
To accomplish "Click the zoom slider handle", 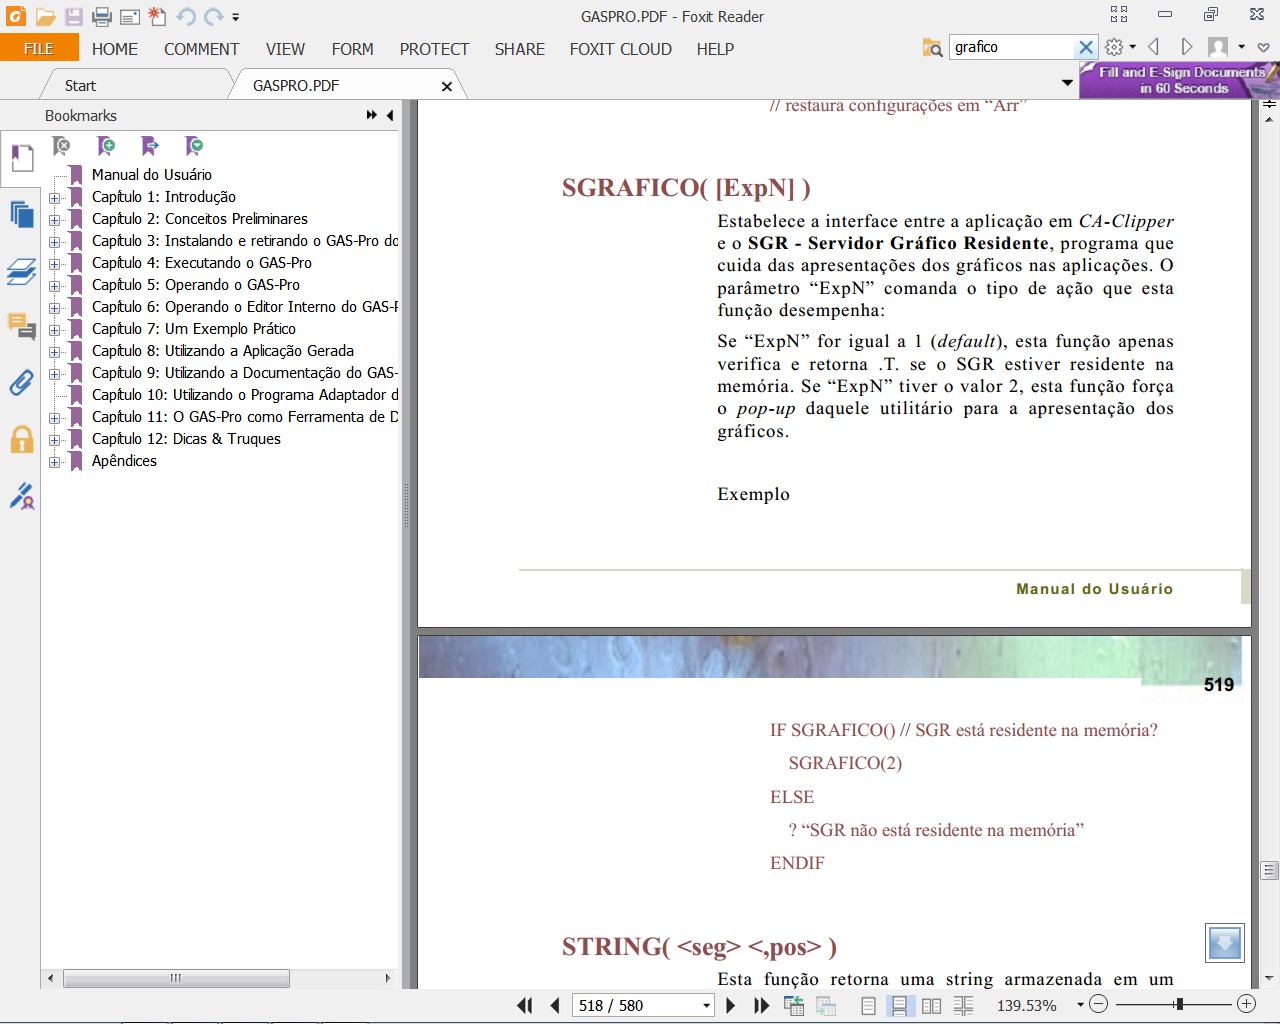I will click(x=1180, y=1004).
